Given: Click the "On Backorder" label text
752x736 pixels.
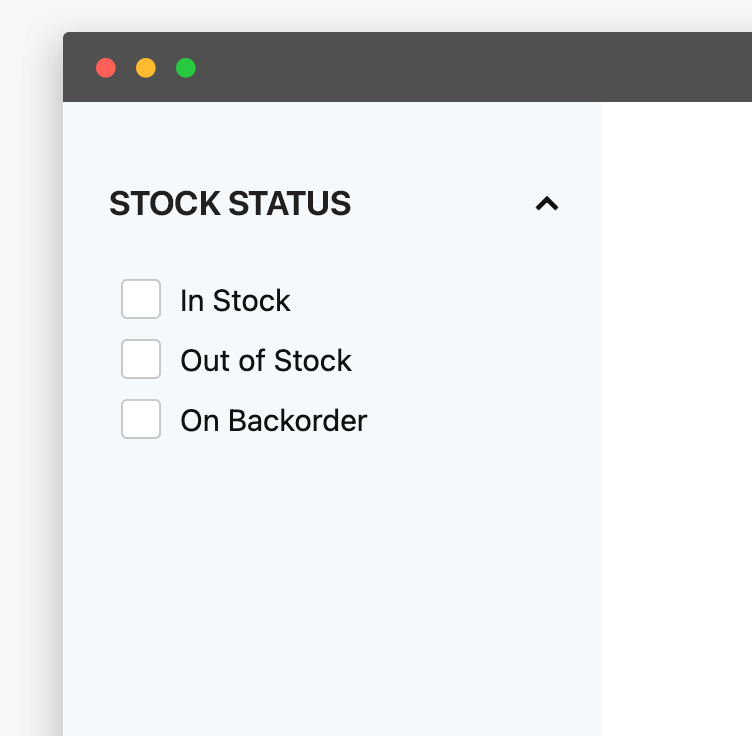Looking at the screenshot, I should pos(274,421).
